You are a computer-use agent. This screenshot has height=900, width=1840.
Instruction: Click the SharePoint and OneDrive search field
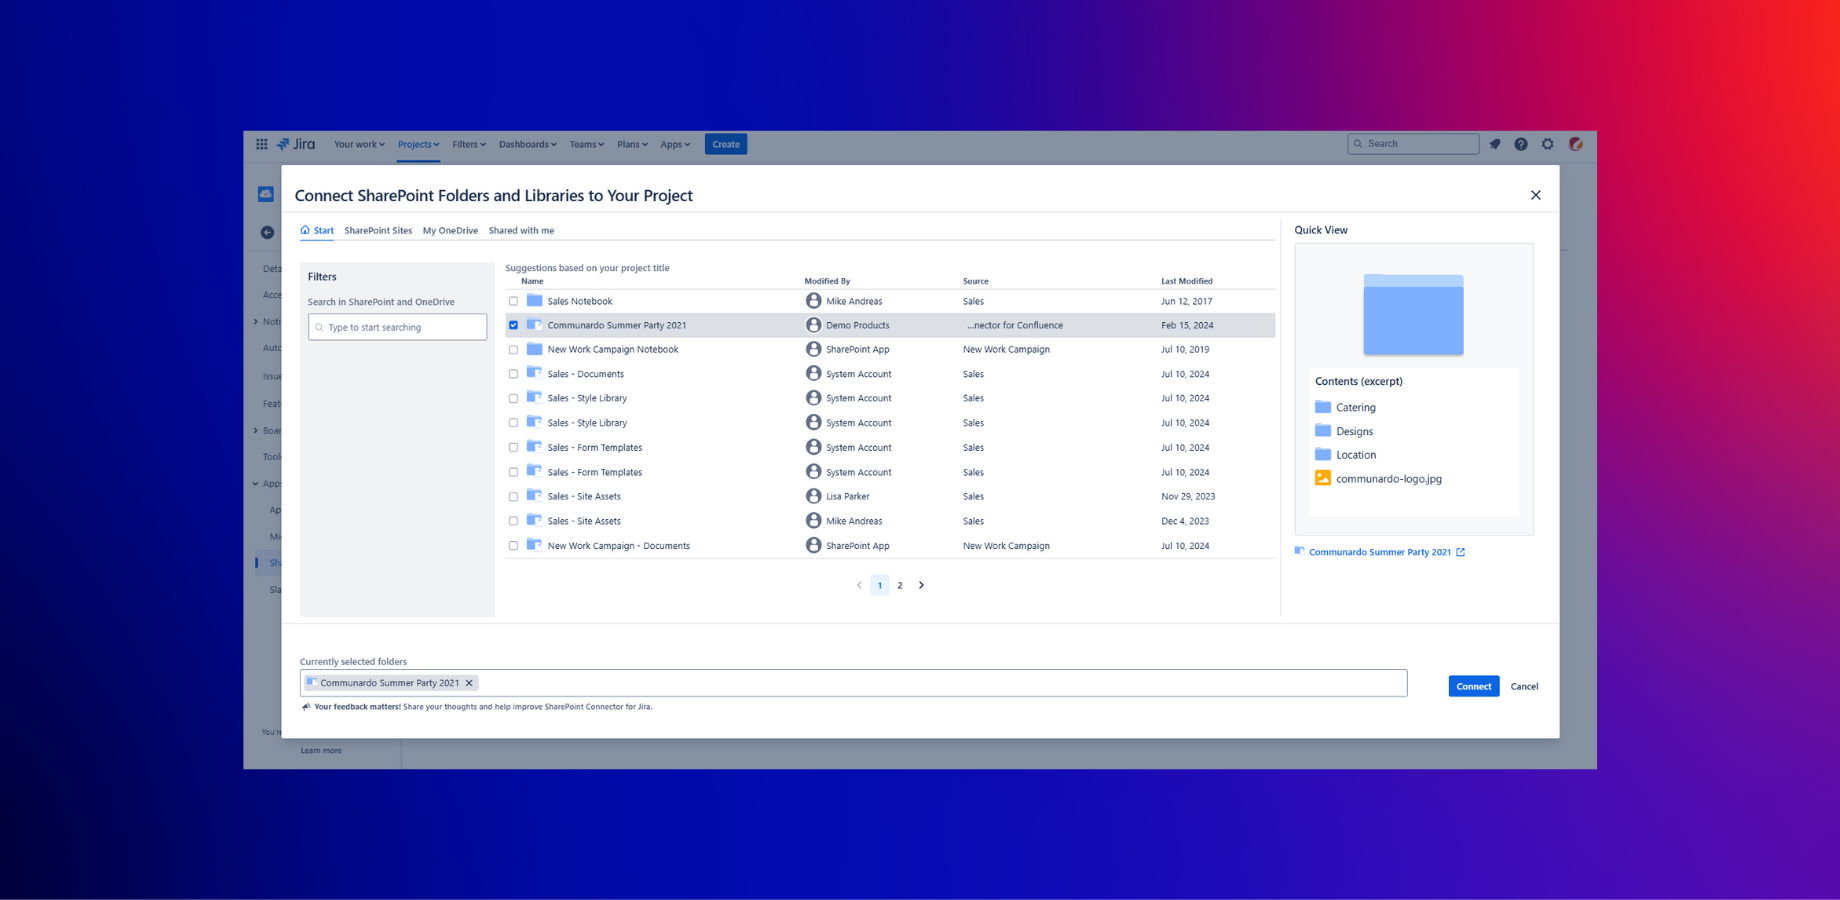(398, 327)
